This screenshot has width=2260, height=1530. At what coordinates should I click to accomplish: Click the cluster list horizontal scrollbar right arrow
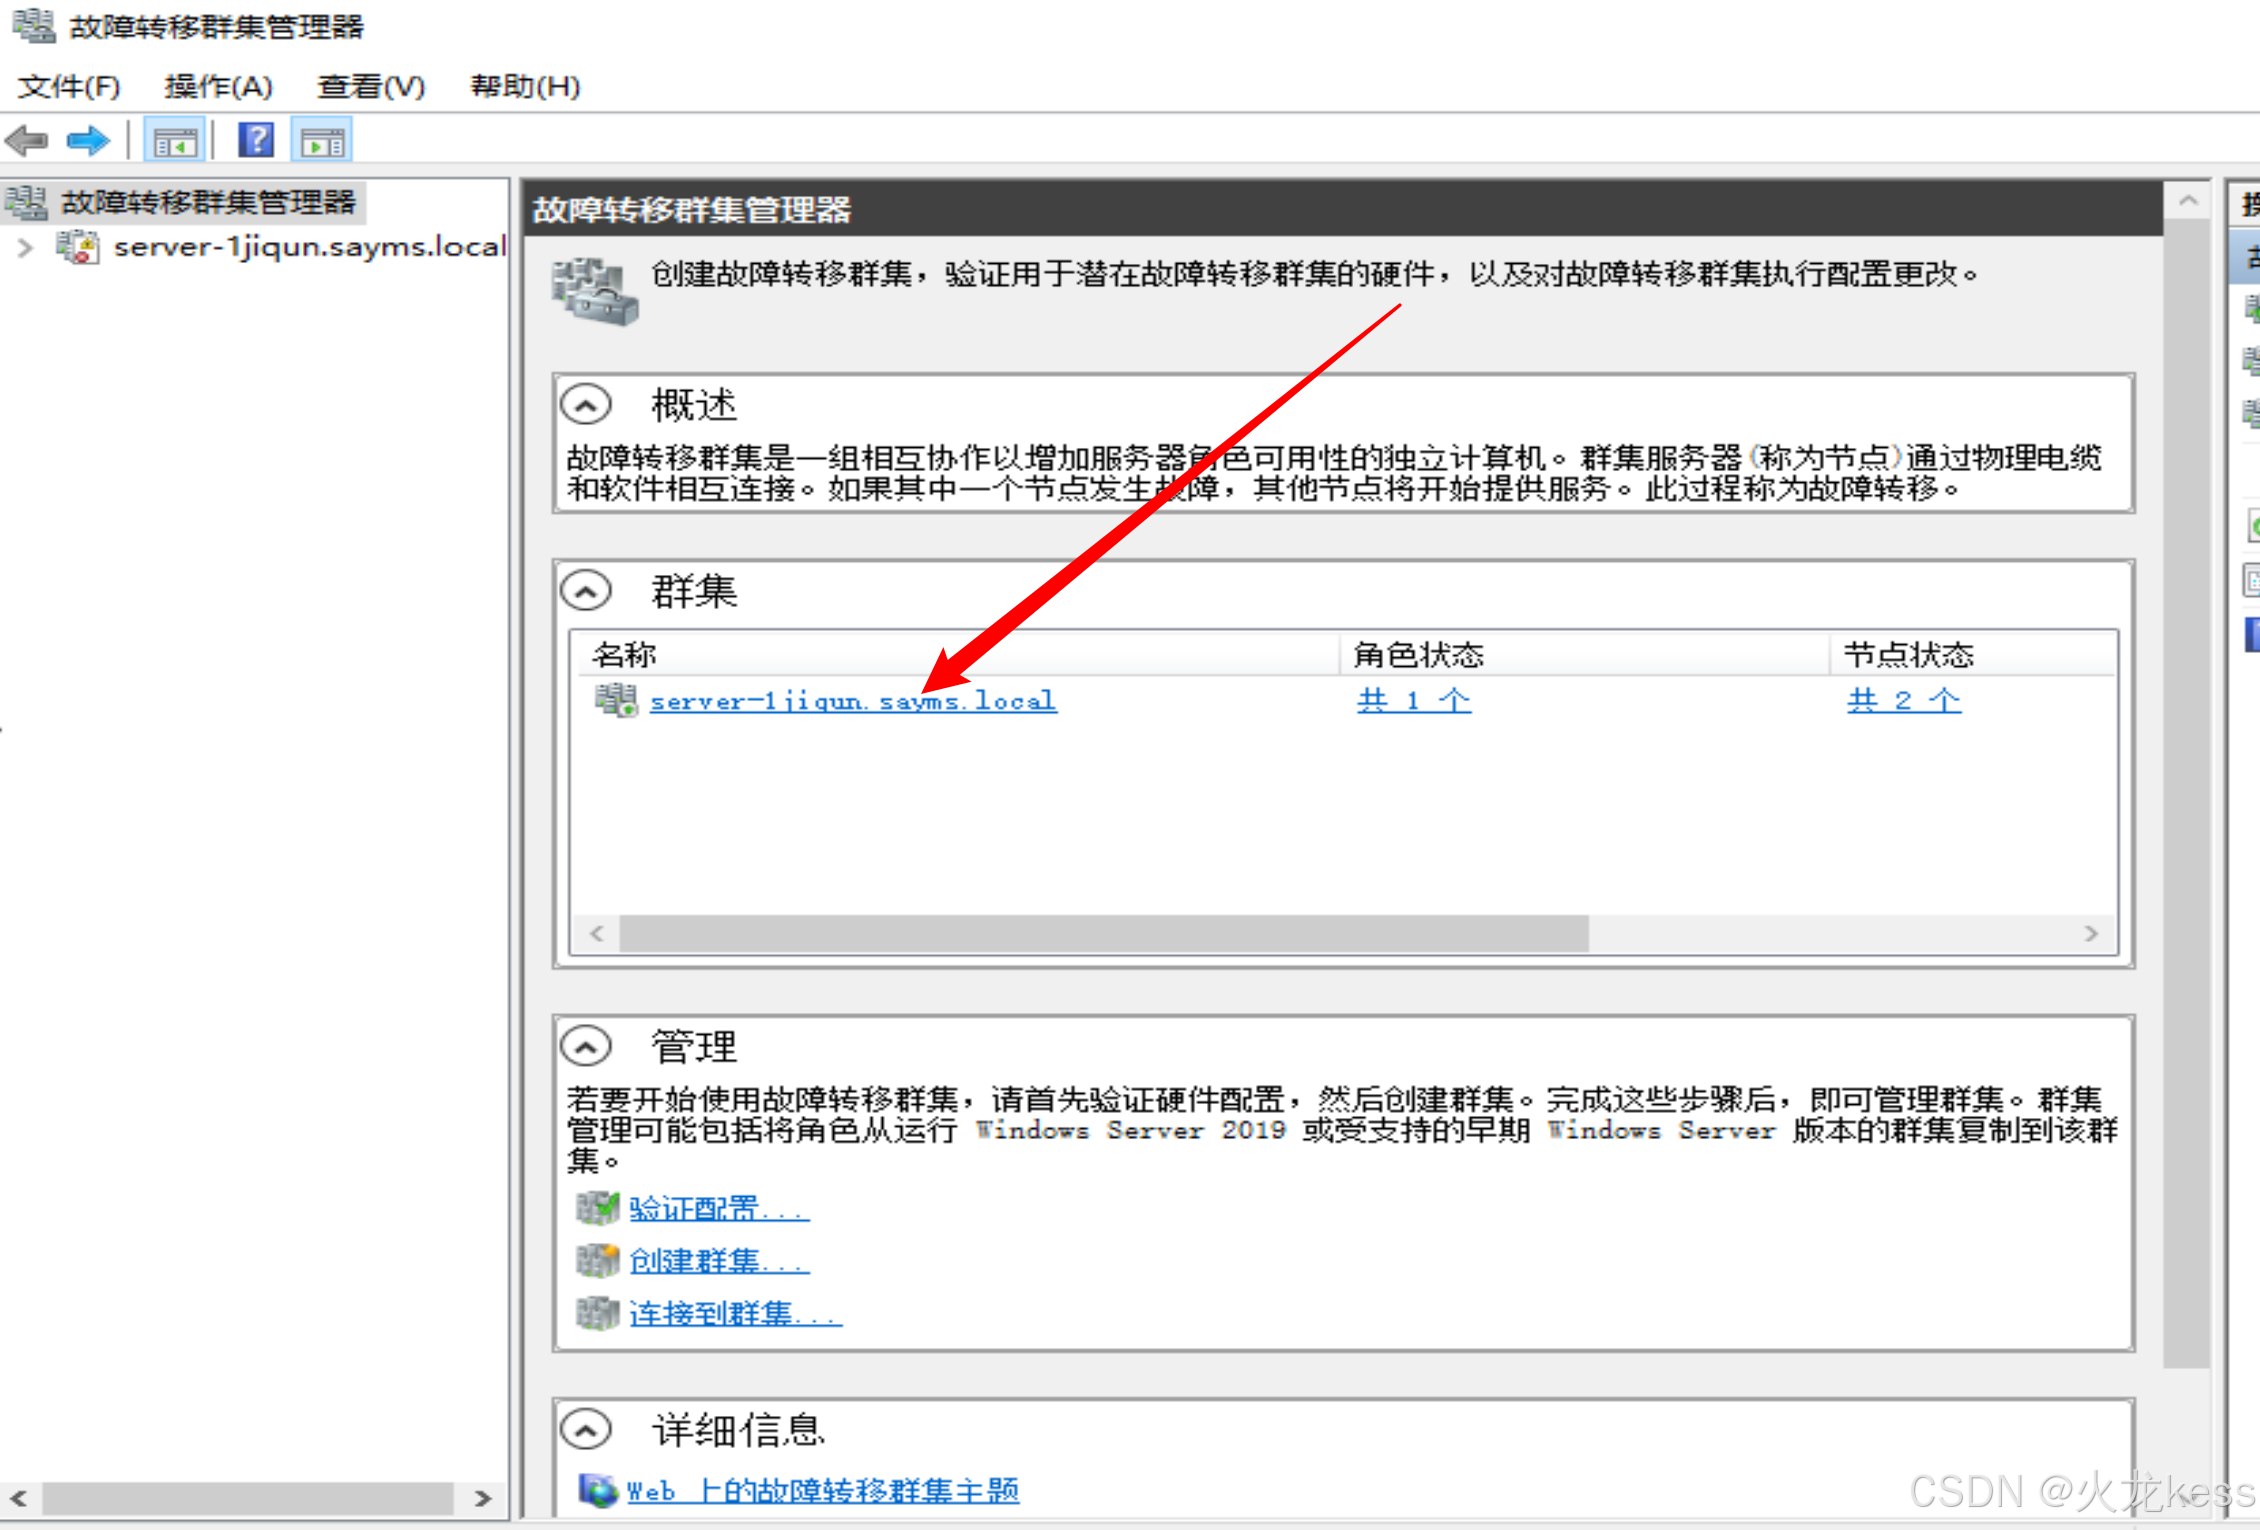click(x=2091, y=934)
